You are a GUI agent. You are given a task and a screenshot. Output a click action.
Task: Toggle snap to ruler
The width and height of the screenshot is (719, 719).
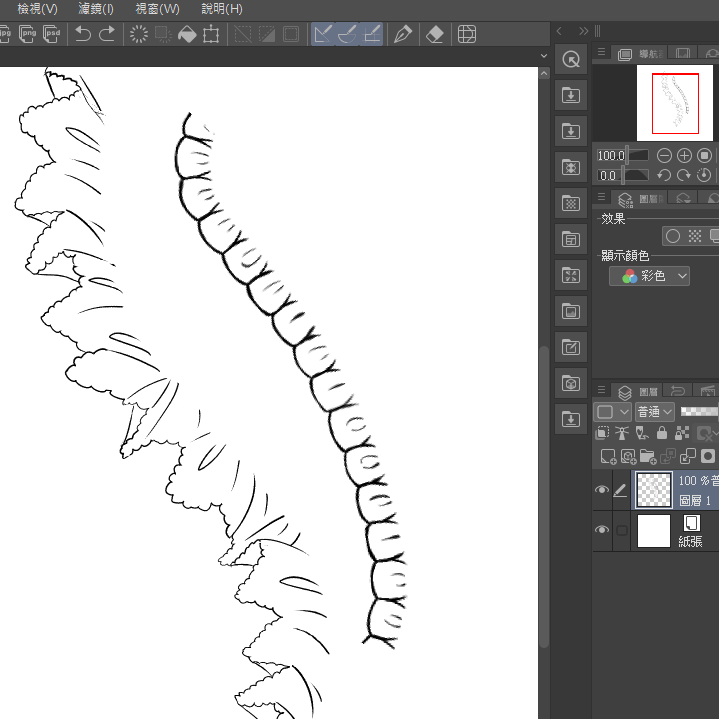(x=323, y=34)
